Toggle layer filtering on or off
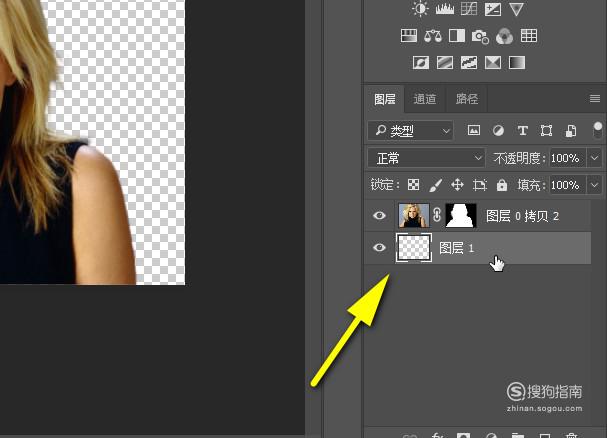The height and width of the screenshot is (438, 607). (x=598, y=130)
